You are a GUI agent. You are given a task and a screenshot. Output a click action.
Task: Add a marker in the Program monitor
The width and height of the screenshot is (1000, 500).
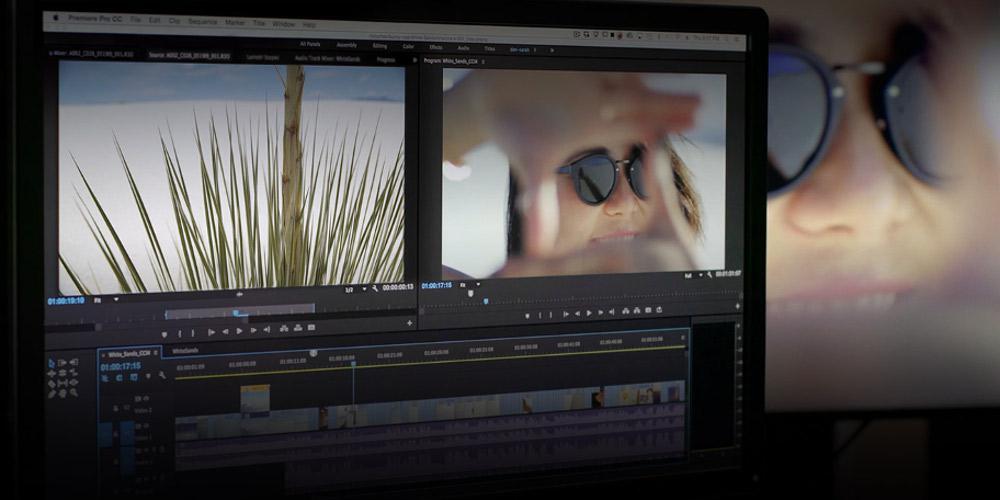click(x=528, y=314)
